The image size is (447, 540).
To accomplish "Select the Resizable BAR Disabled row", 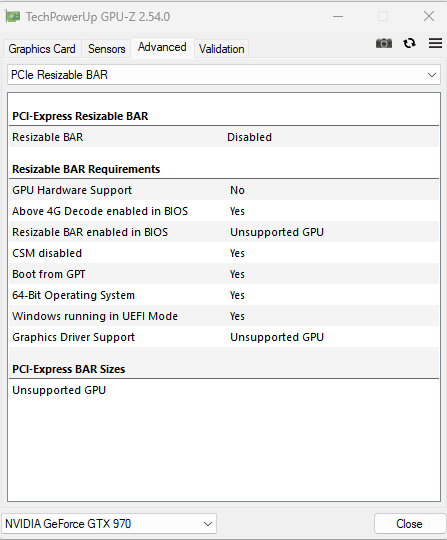I will click(x=224, y=137).
